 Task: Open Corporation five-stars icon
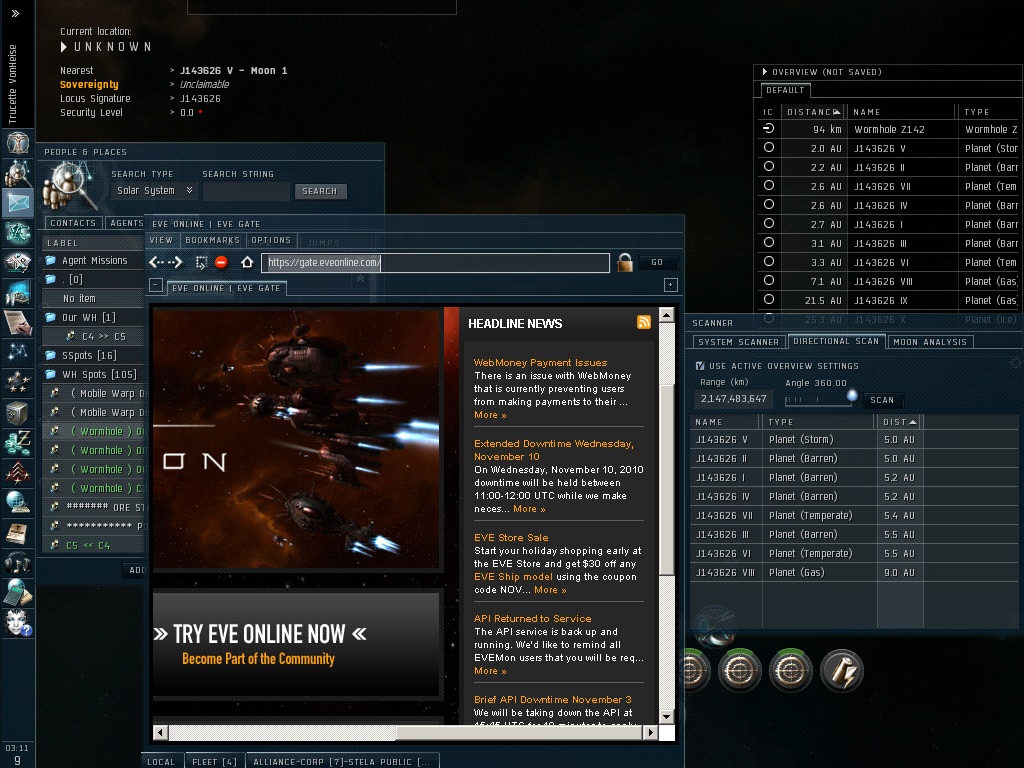18,382
